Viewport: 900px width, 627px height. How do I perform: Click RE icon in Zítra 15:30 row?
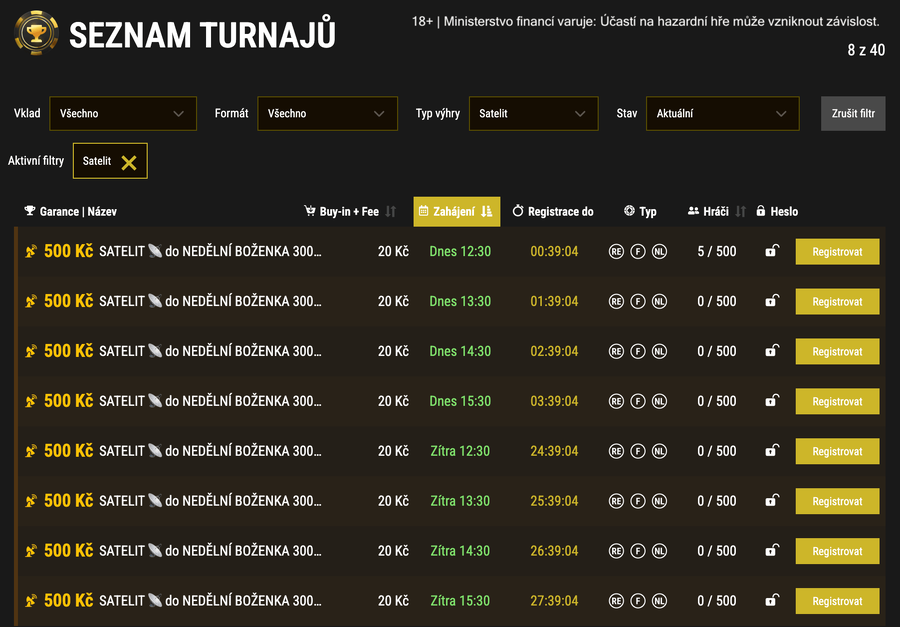point(616,601)
